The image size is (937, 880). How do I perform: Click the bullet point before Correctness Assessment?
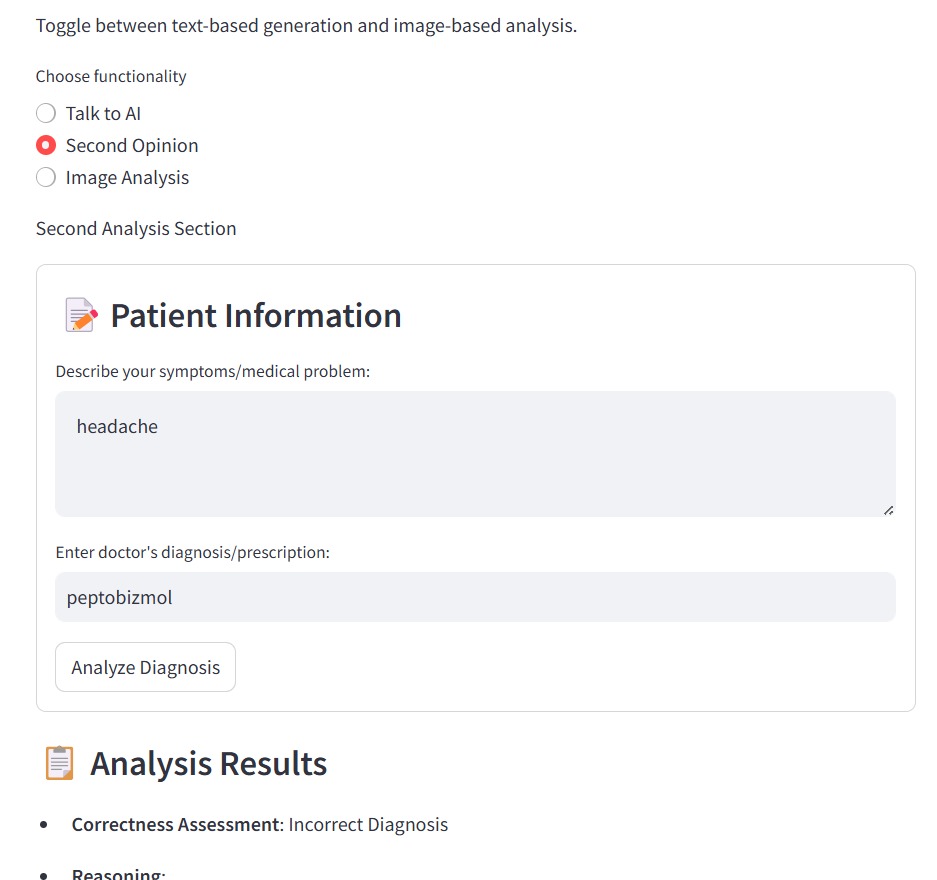pyautogui.click(x=44, y=825)
